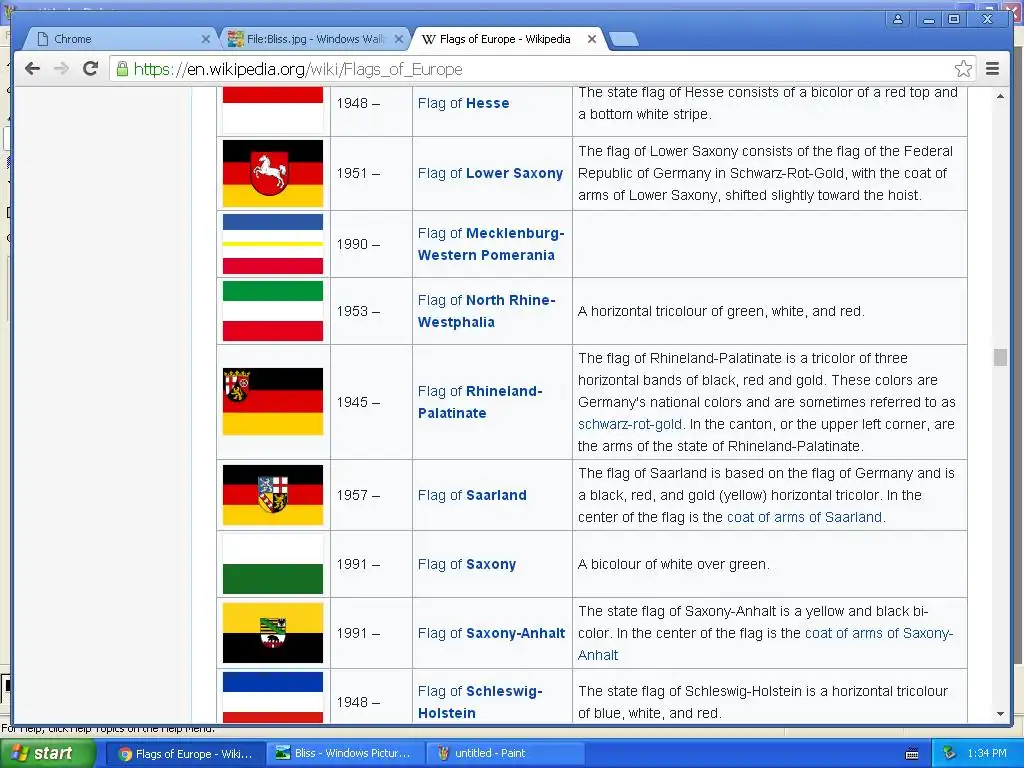Open coat of arms of Saxony-Anhalt link

tap(879, 633)
